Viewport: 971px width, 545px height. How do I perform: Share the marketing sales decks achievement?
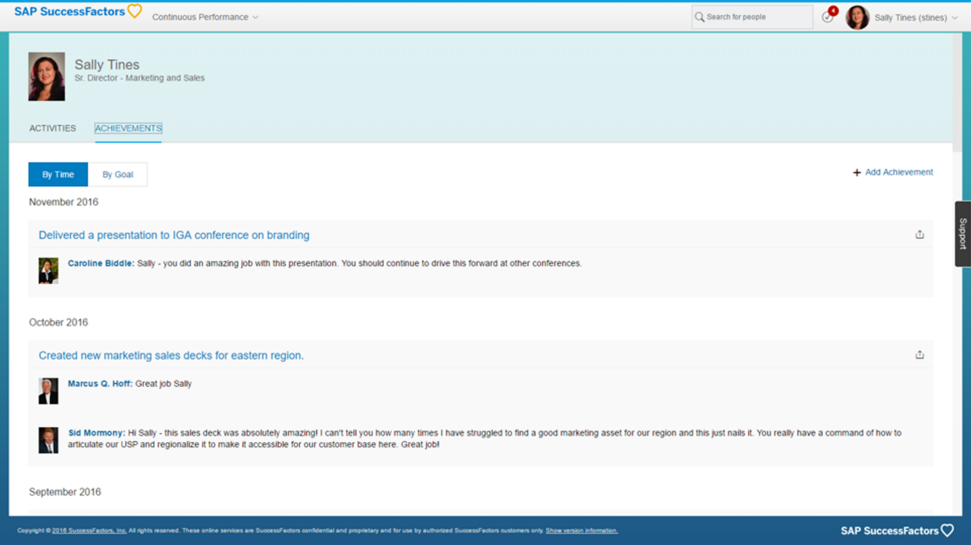pyautogui.click(x=920, y=355)
